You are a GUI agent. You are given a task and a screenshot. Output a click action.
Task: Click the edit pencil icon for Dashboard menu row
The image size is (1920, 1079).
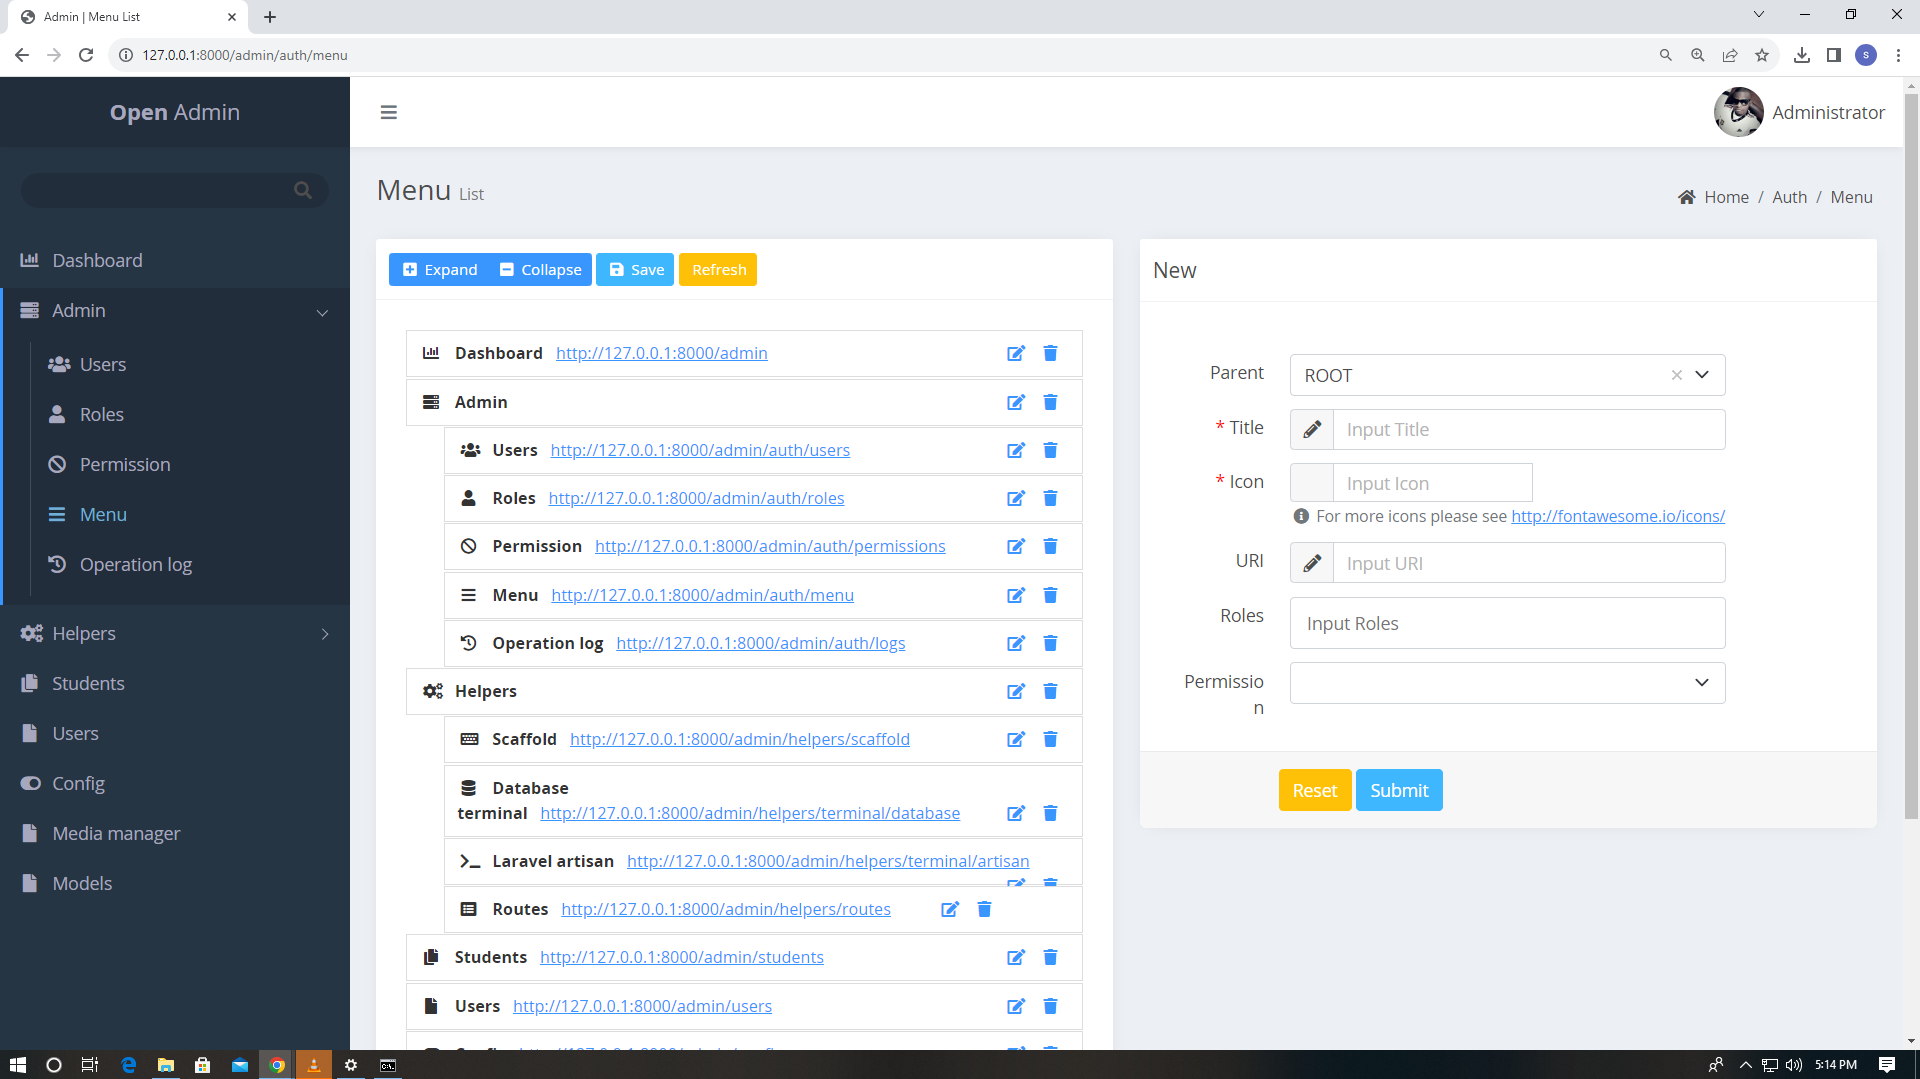coord(1016,353)
